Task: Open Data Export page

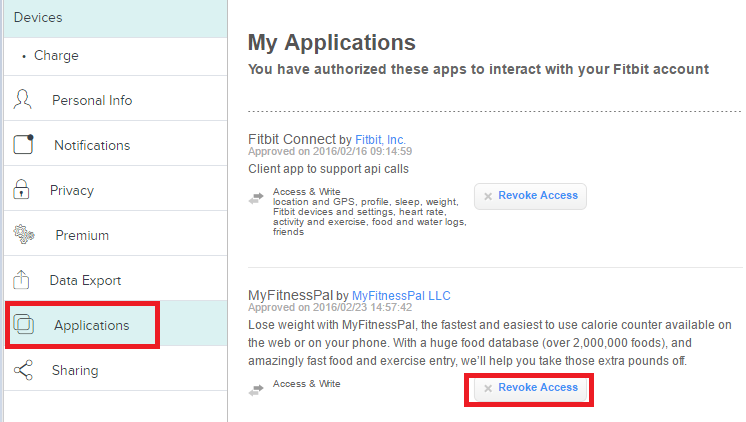Action: point(85,280)
